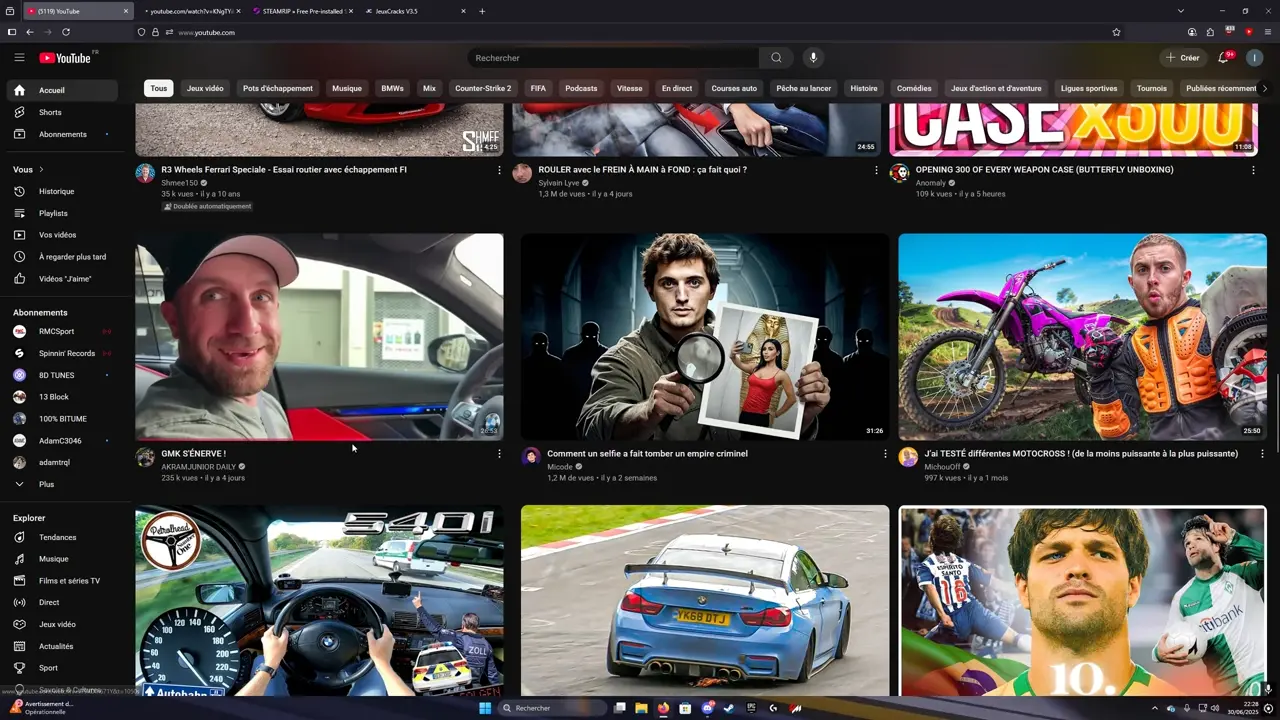Open À regarder plus tard
1280x720 pixels.
click(60, 257)
